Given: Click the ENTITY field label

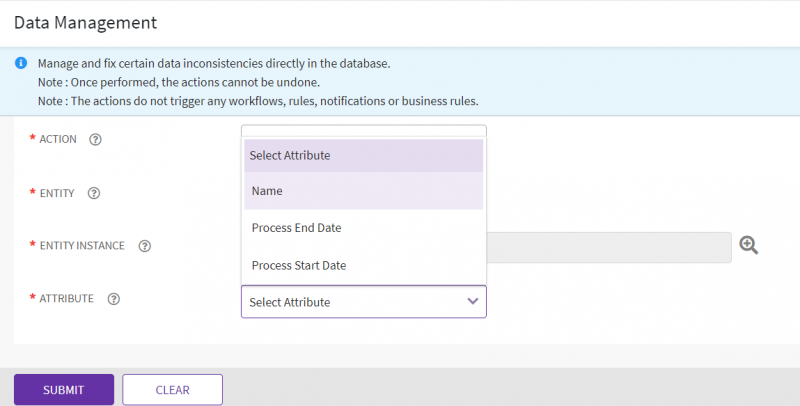Looking at the screenshot, I should [57, 193].
